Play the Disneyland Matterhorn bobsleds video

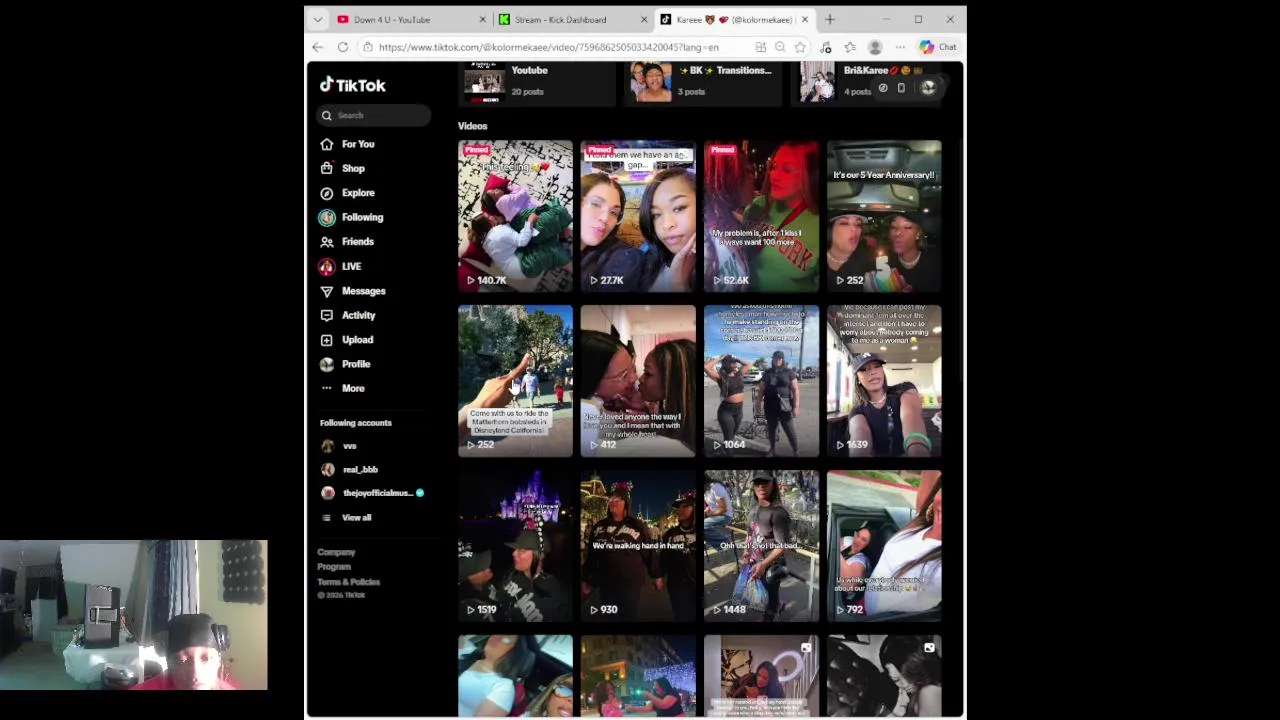click(x=515, y=381)
